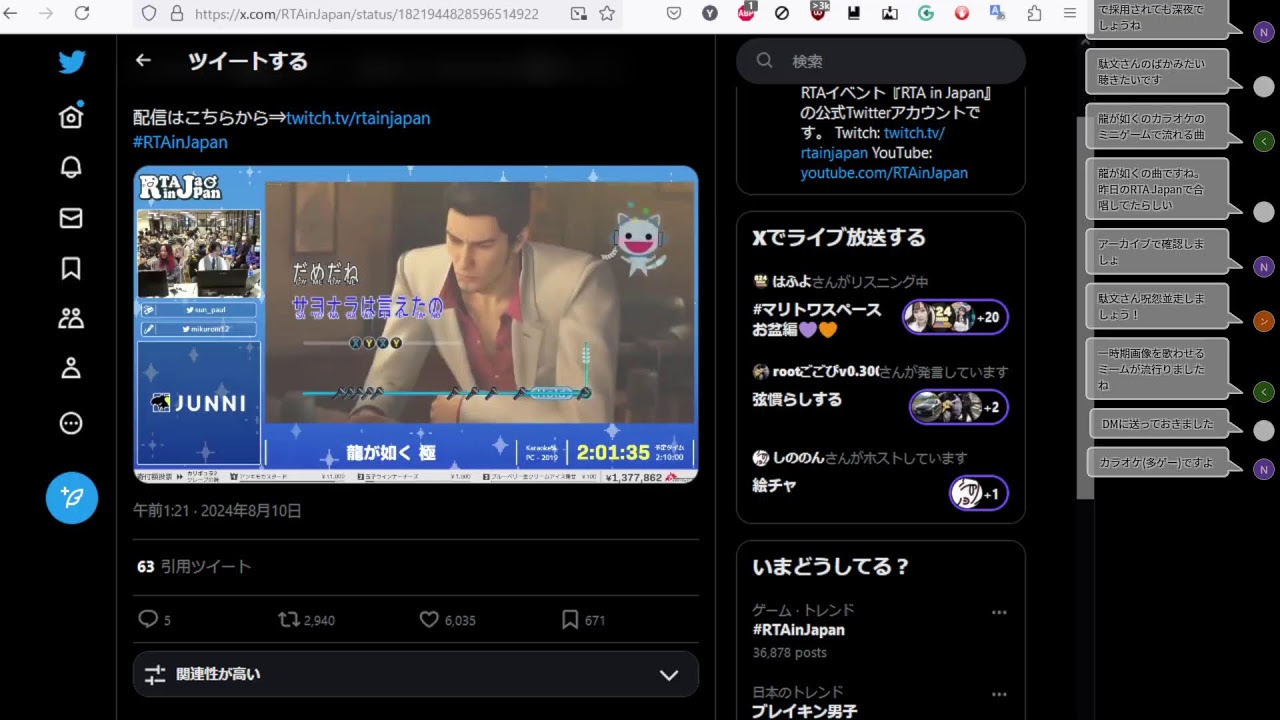Select the chat message DMに送っておきました
1280x720 pixels.
(1157, 424)
